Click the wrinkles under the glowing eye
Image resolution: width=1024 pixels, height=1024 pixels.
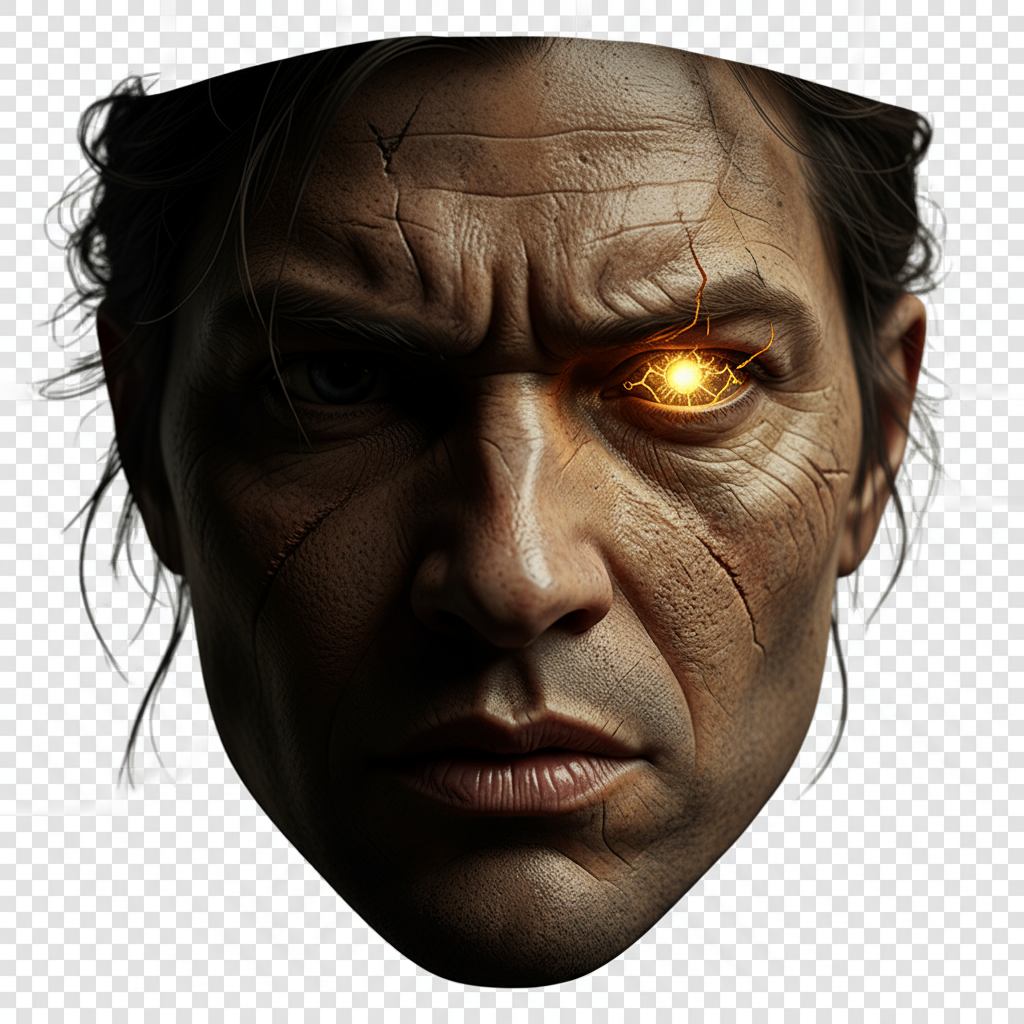(x=700, y=440)
